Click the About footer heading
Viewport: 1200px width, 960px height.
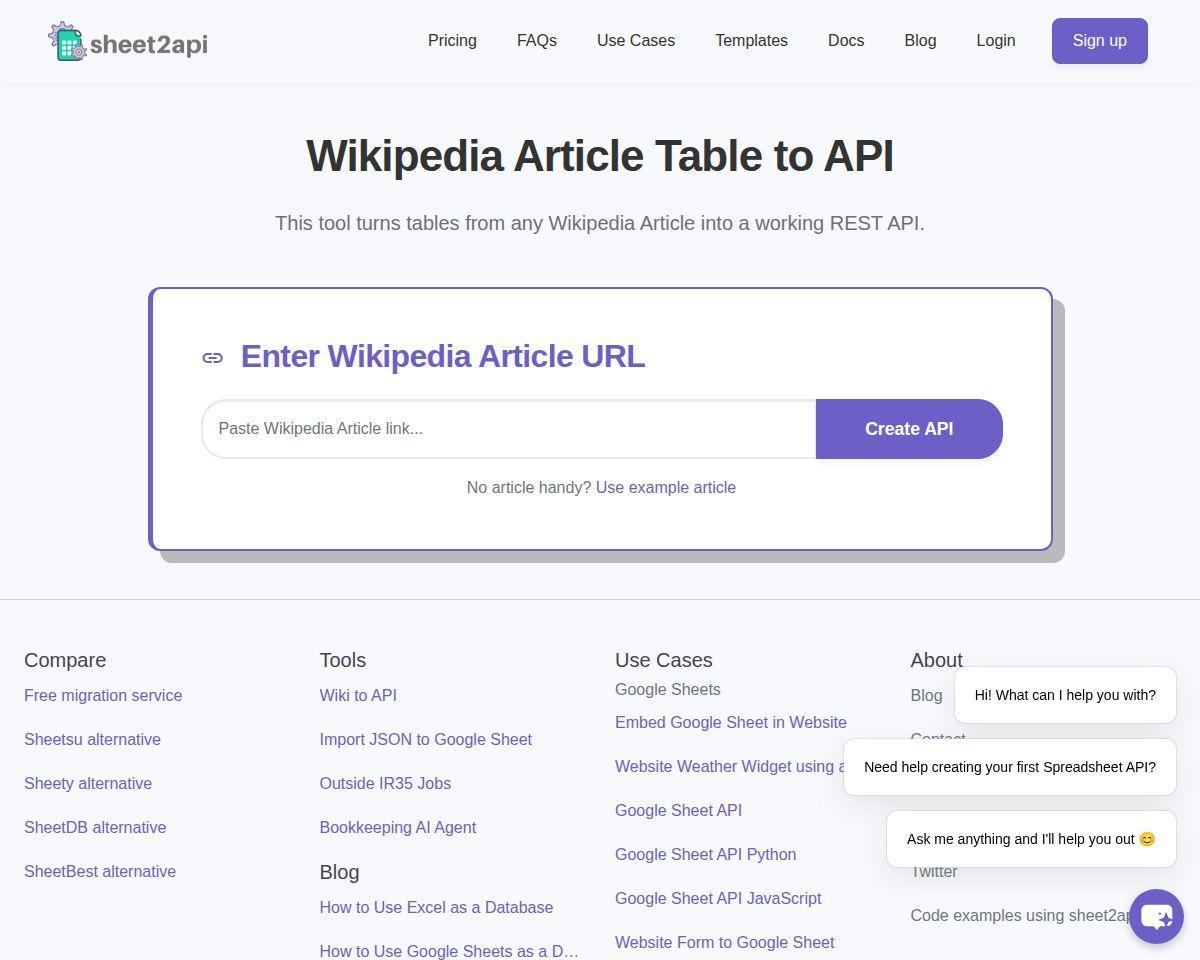point(937,660)
